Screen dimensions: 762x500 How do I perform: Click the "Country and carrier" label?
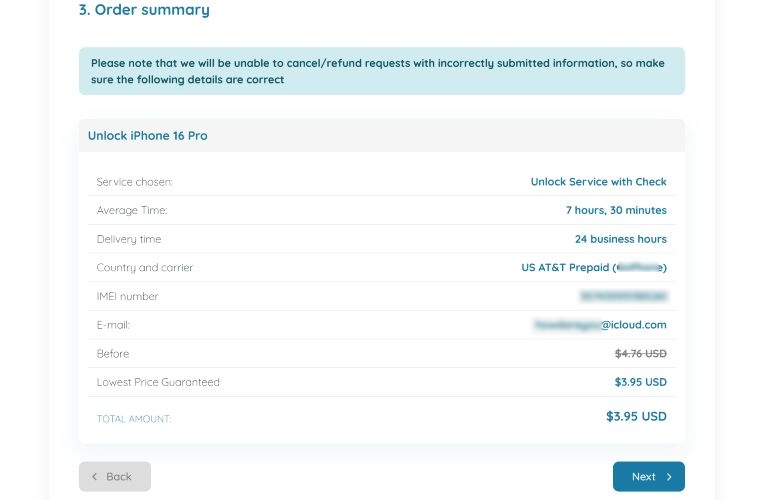(x=145, y=268)
